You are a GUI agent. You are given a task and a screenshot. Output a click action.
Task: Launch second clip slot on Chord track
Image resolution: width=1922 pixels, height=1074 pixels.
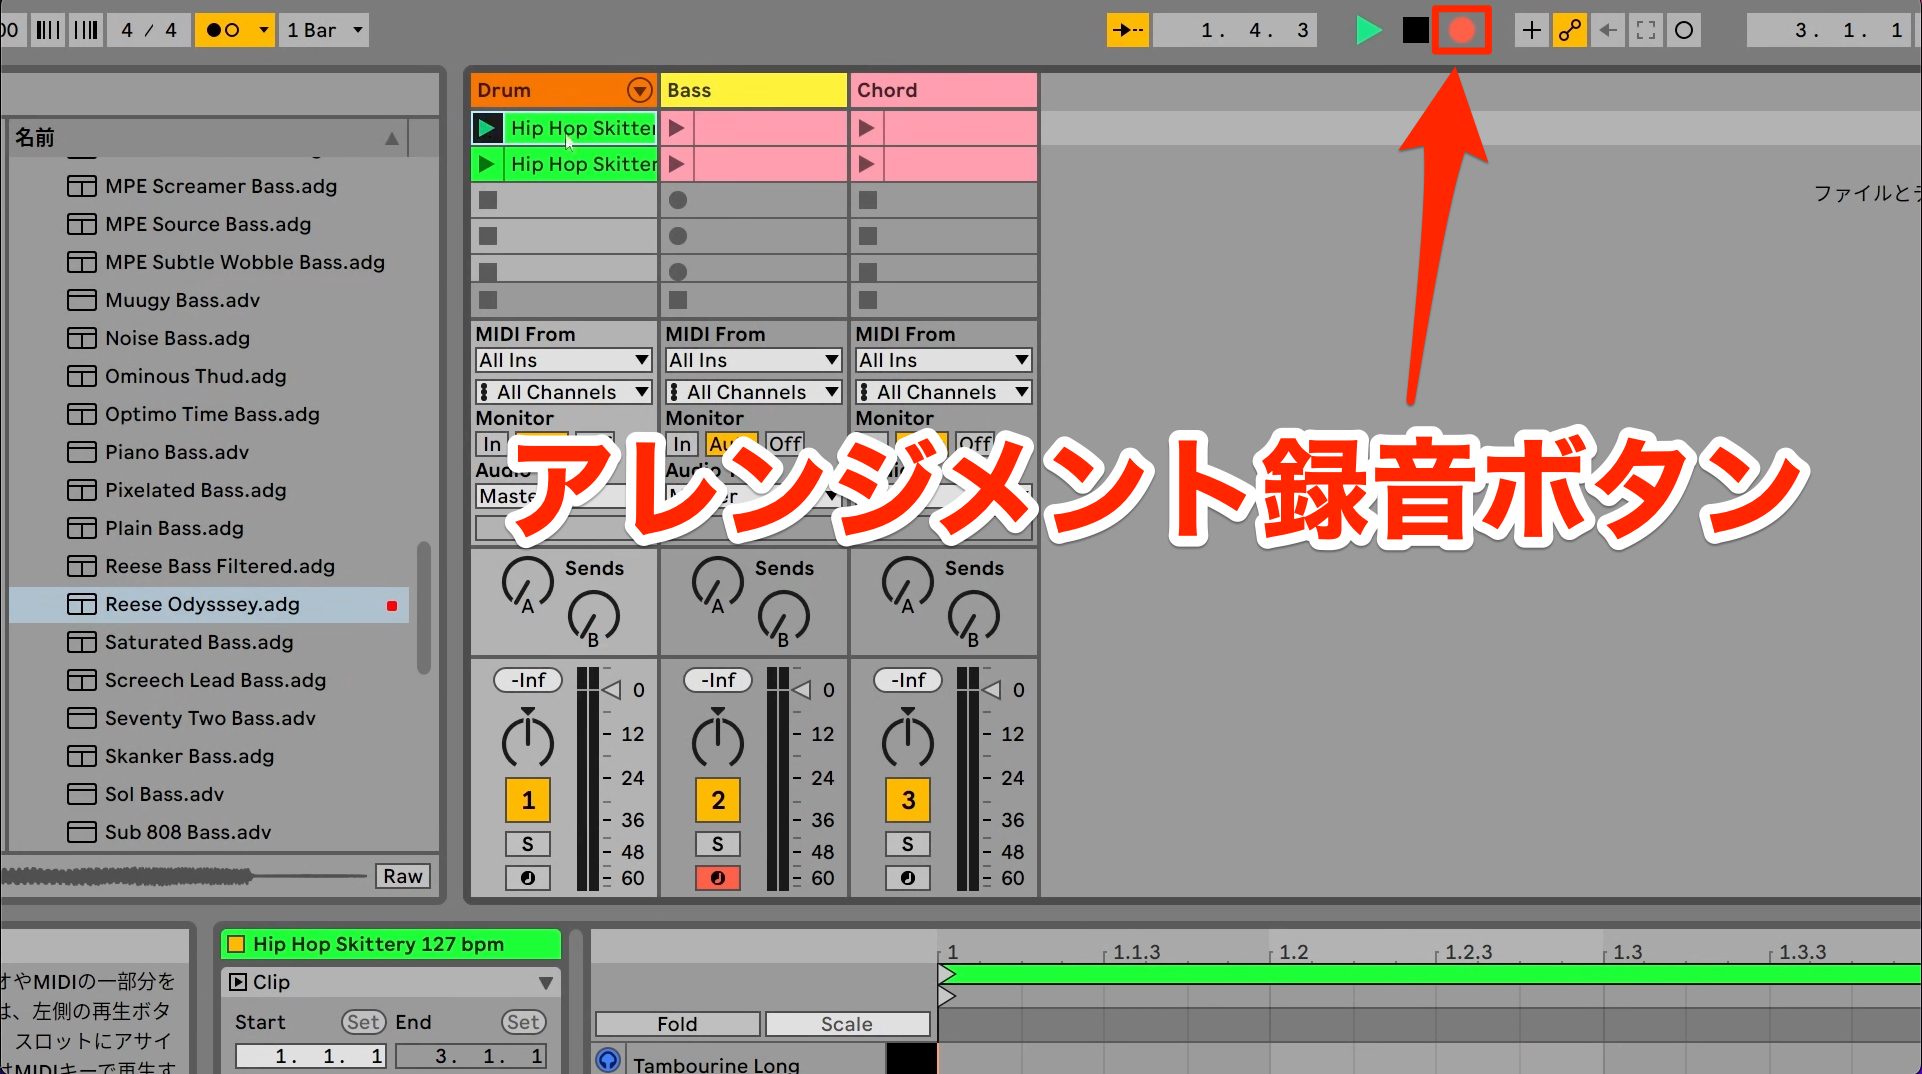click(x=867, y=164)
